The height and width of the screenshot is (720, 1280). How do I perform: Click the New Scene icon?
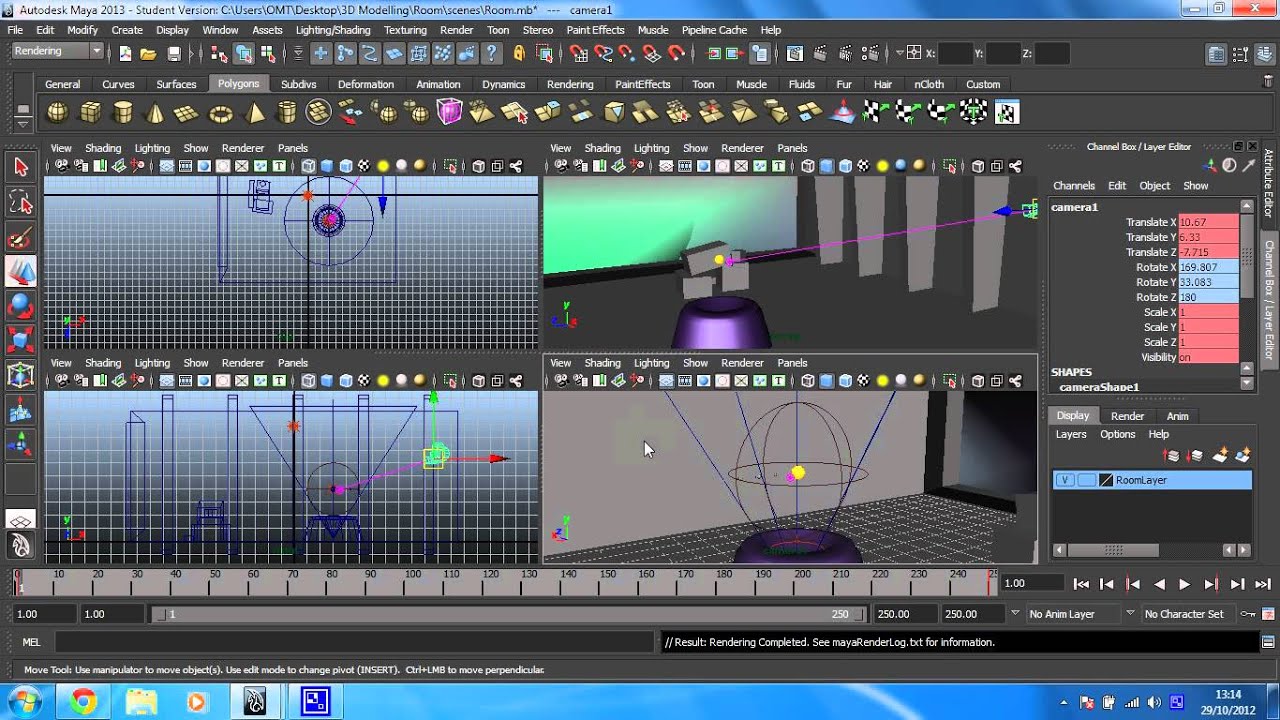pyautogui.click(x=124, y=53)
